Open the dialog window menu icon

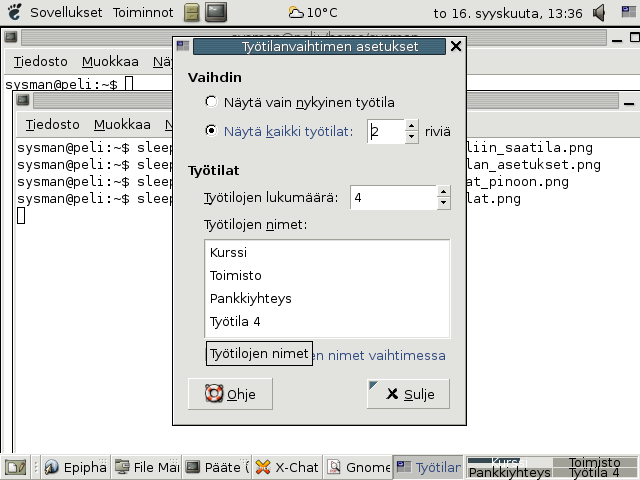(x=182, y=46)
